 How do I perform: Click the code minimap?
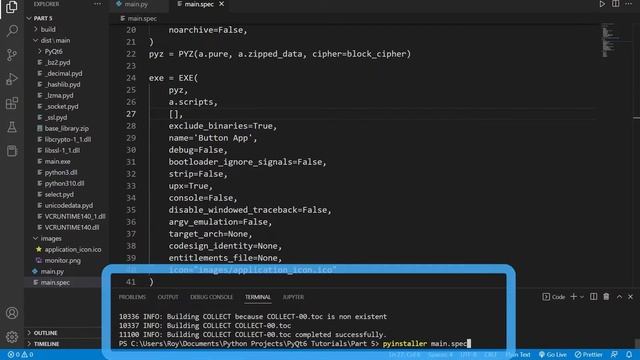pos(611,40)
